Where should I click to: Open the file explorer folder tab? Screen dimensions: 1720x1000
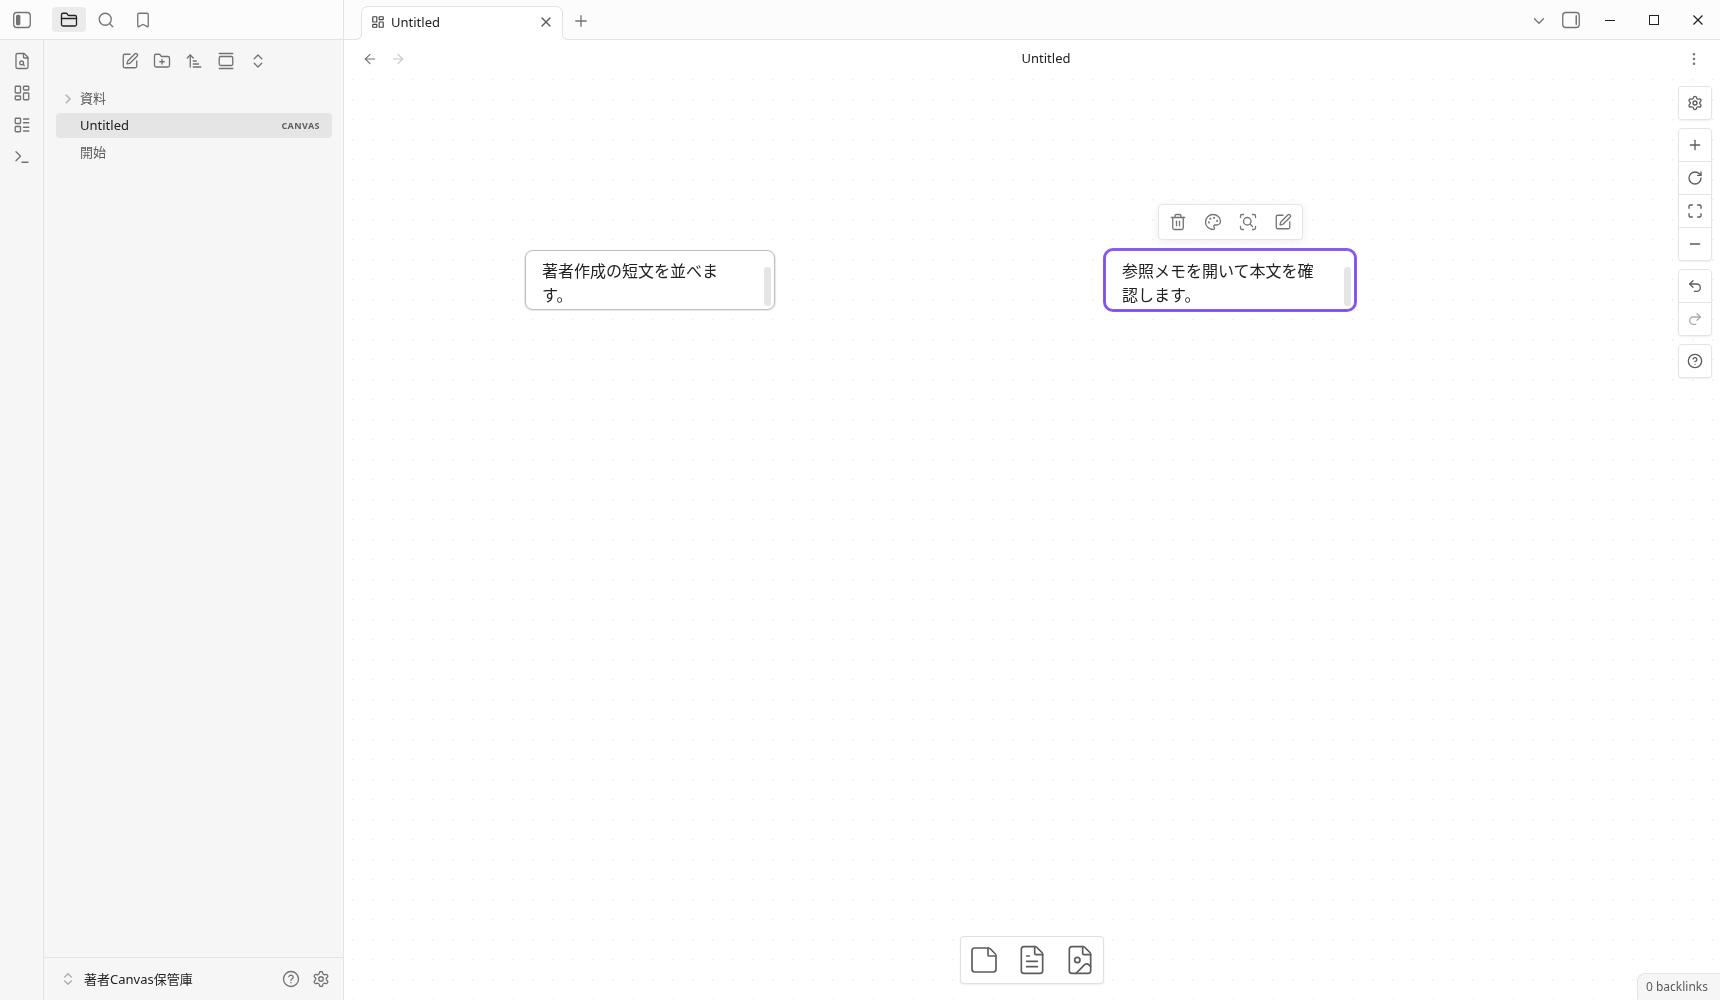click(69, 20)
